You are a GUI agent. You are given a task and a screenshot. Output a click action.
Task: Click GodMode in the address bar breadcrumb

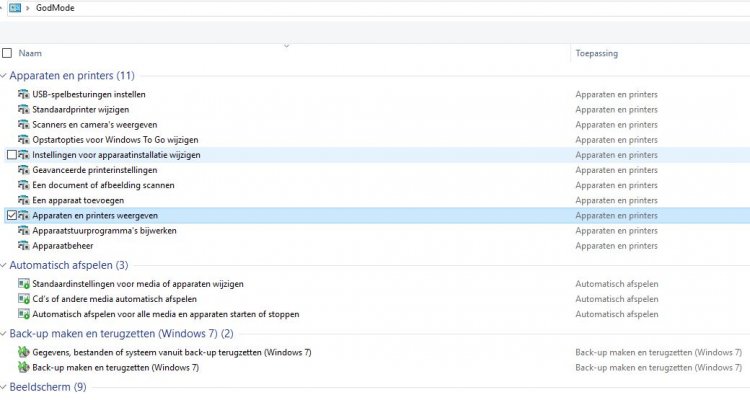pos(54,8)
